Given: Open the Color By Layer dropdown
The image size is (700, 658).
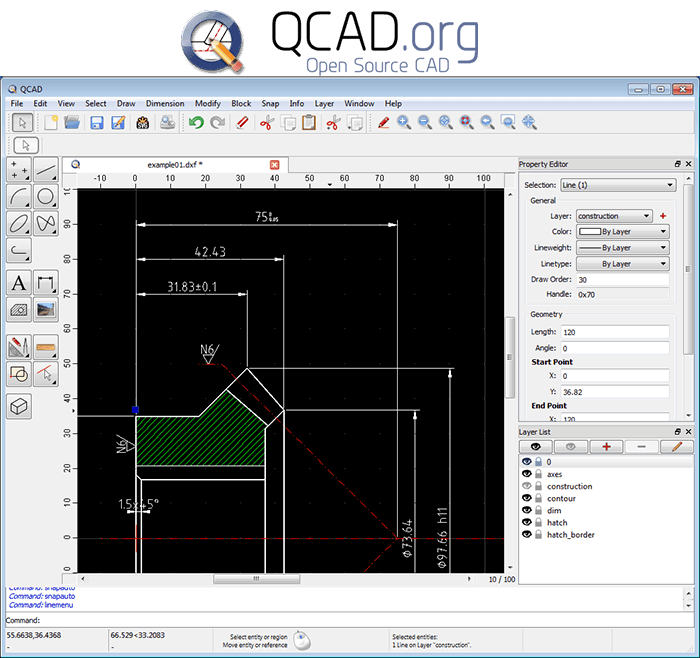Looking at the screenshot, I should 623,232.
